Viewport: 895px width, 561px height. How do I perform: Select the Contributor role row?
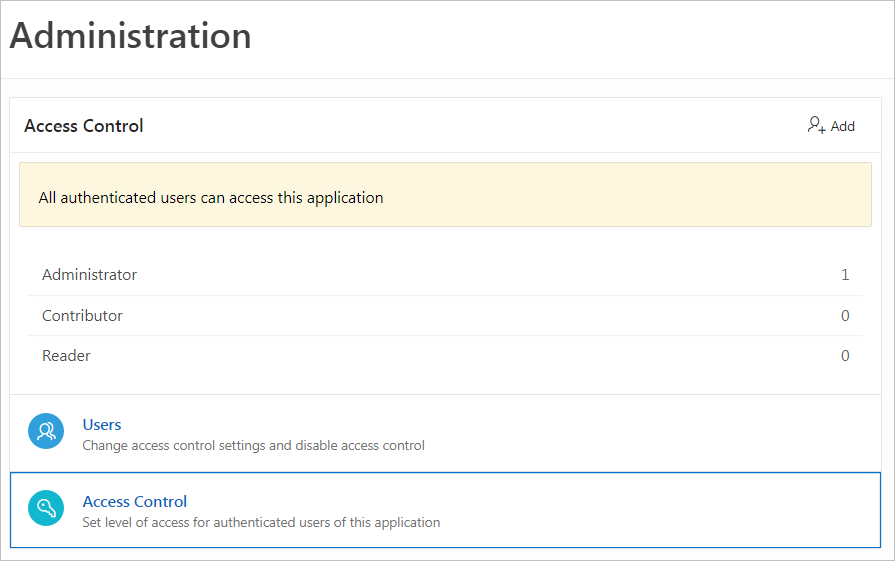pos(445,316)
